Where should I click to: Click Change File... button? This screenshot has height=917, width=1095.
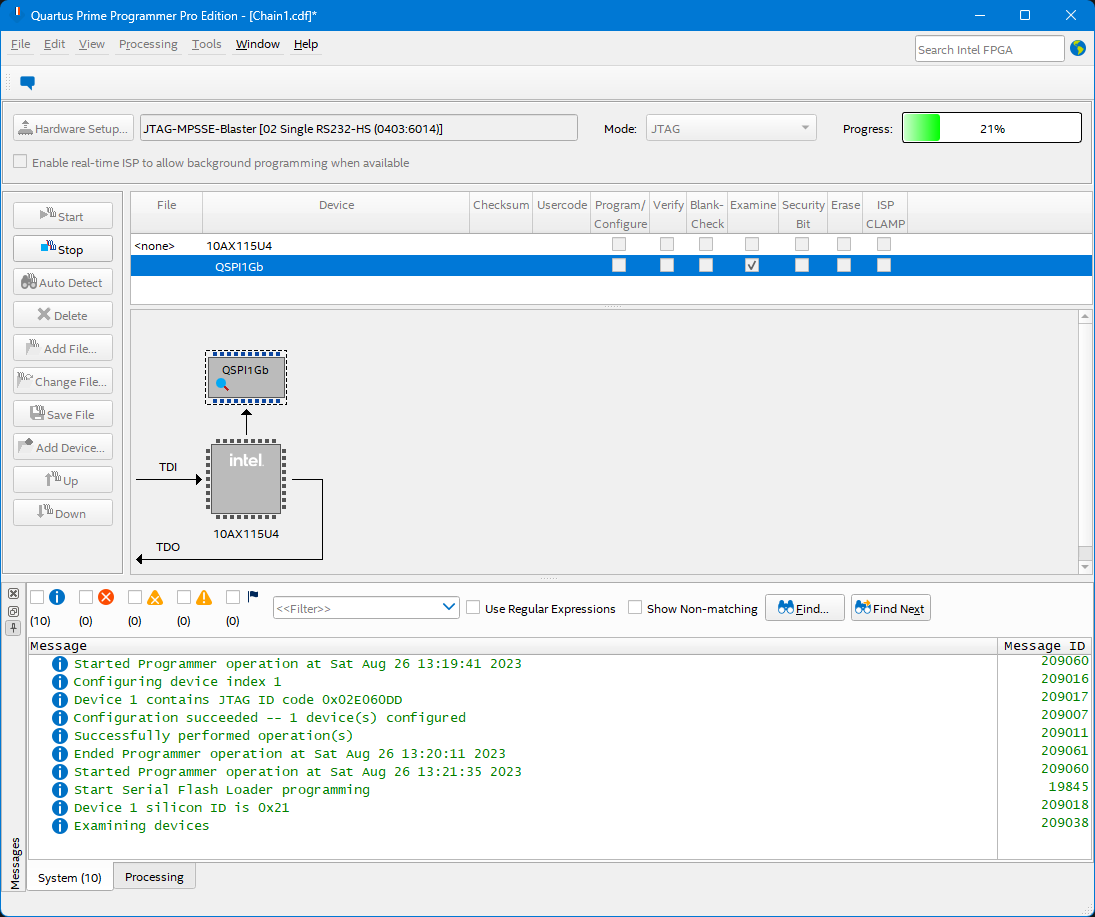point(63,381)
